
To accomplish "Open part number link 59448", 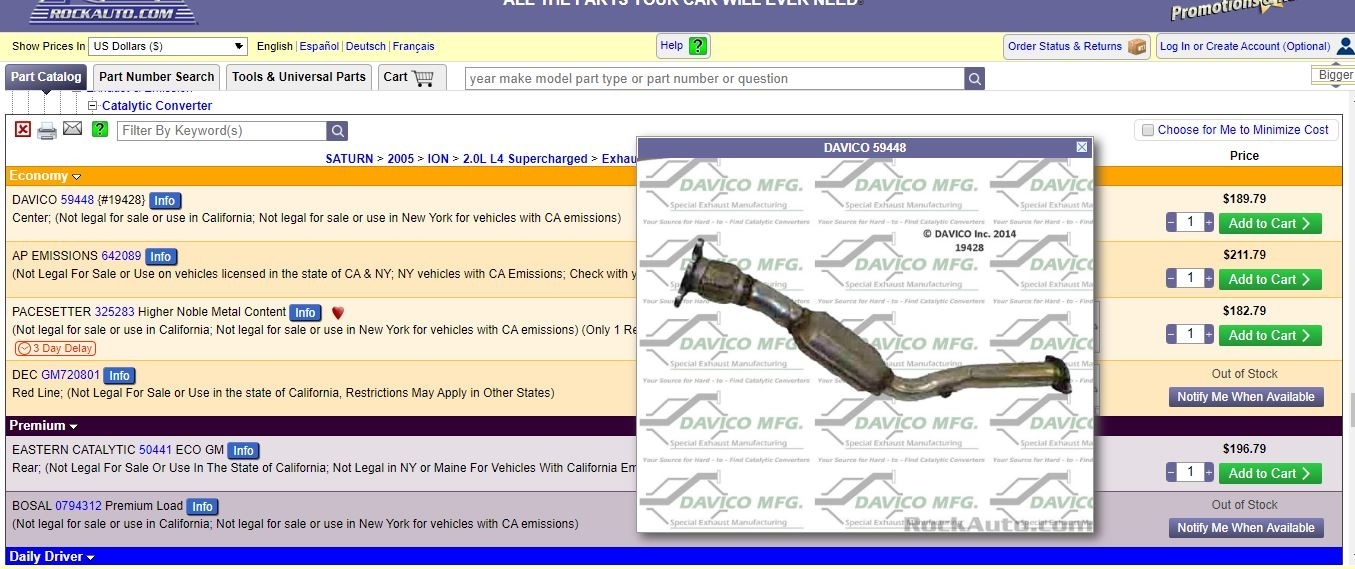I will tap(77, 200).
